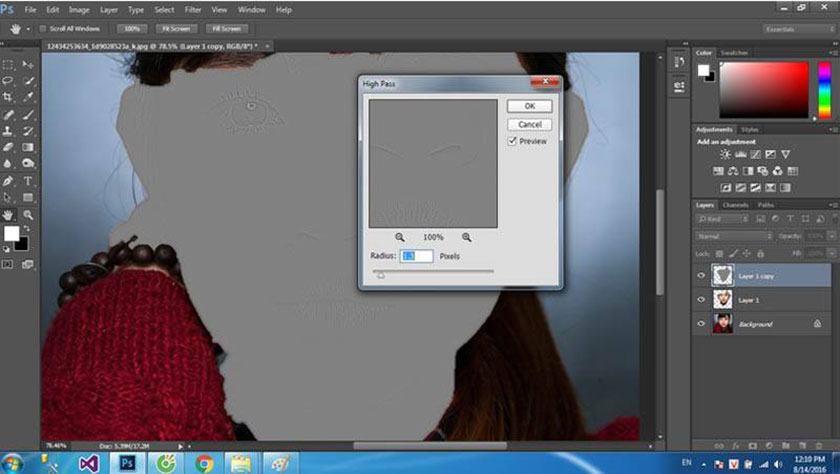
Task: Click the Fit Screen button
Action: (176, 29)
